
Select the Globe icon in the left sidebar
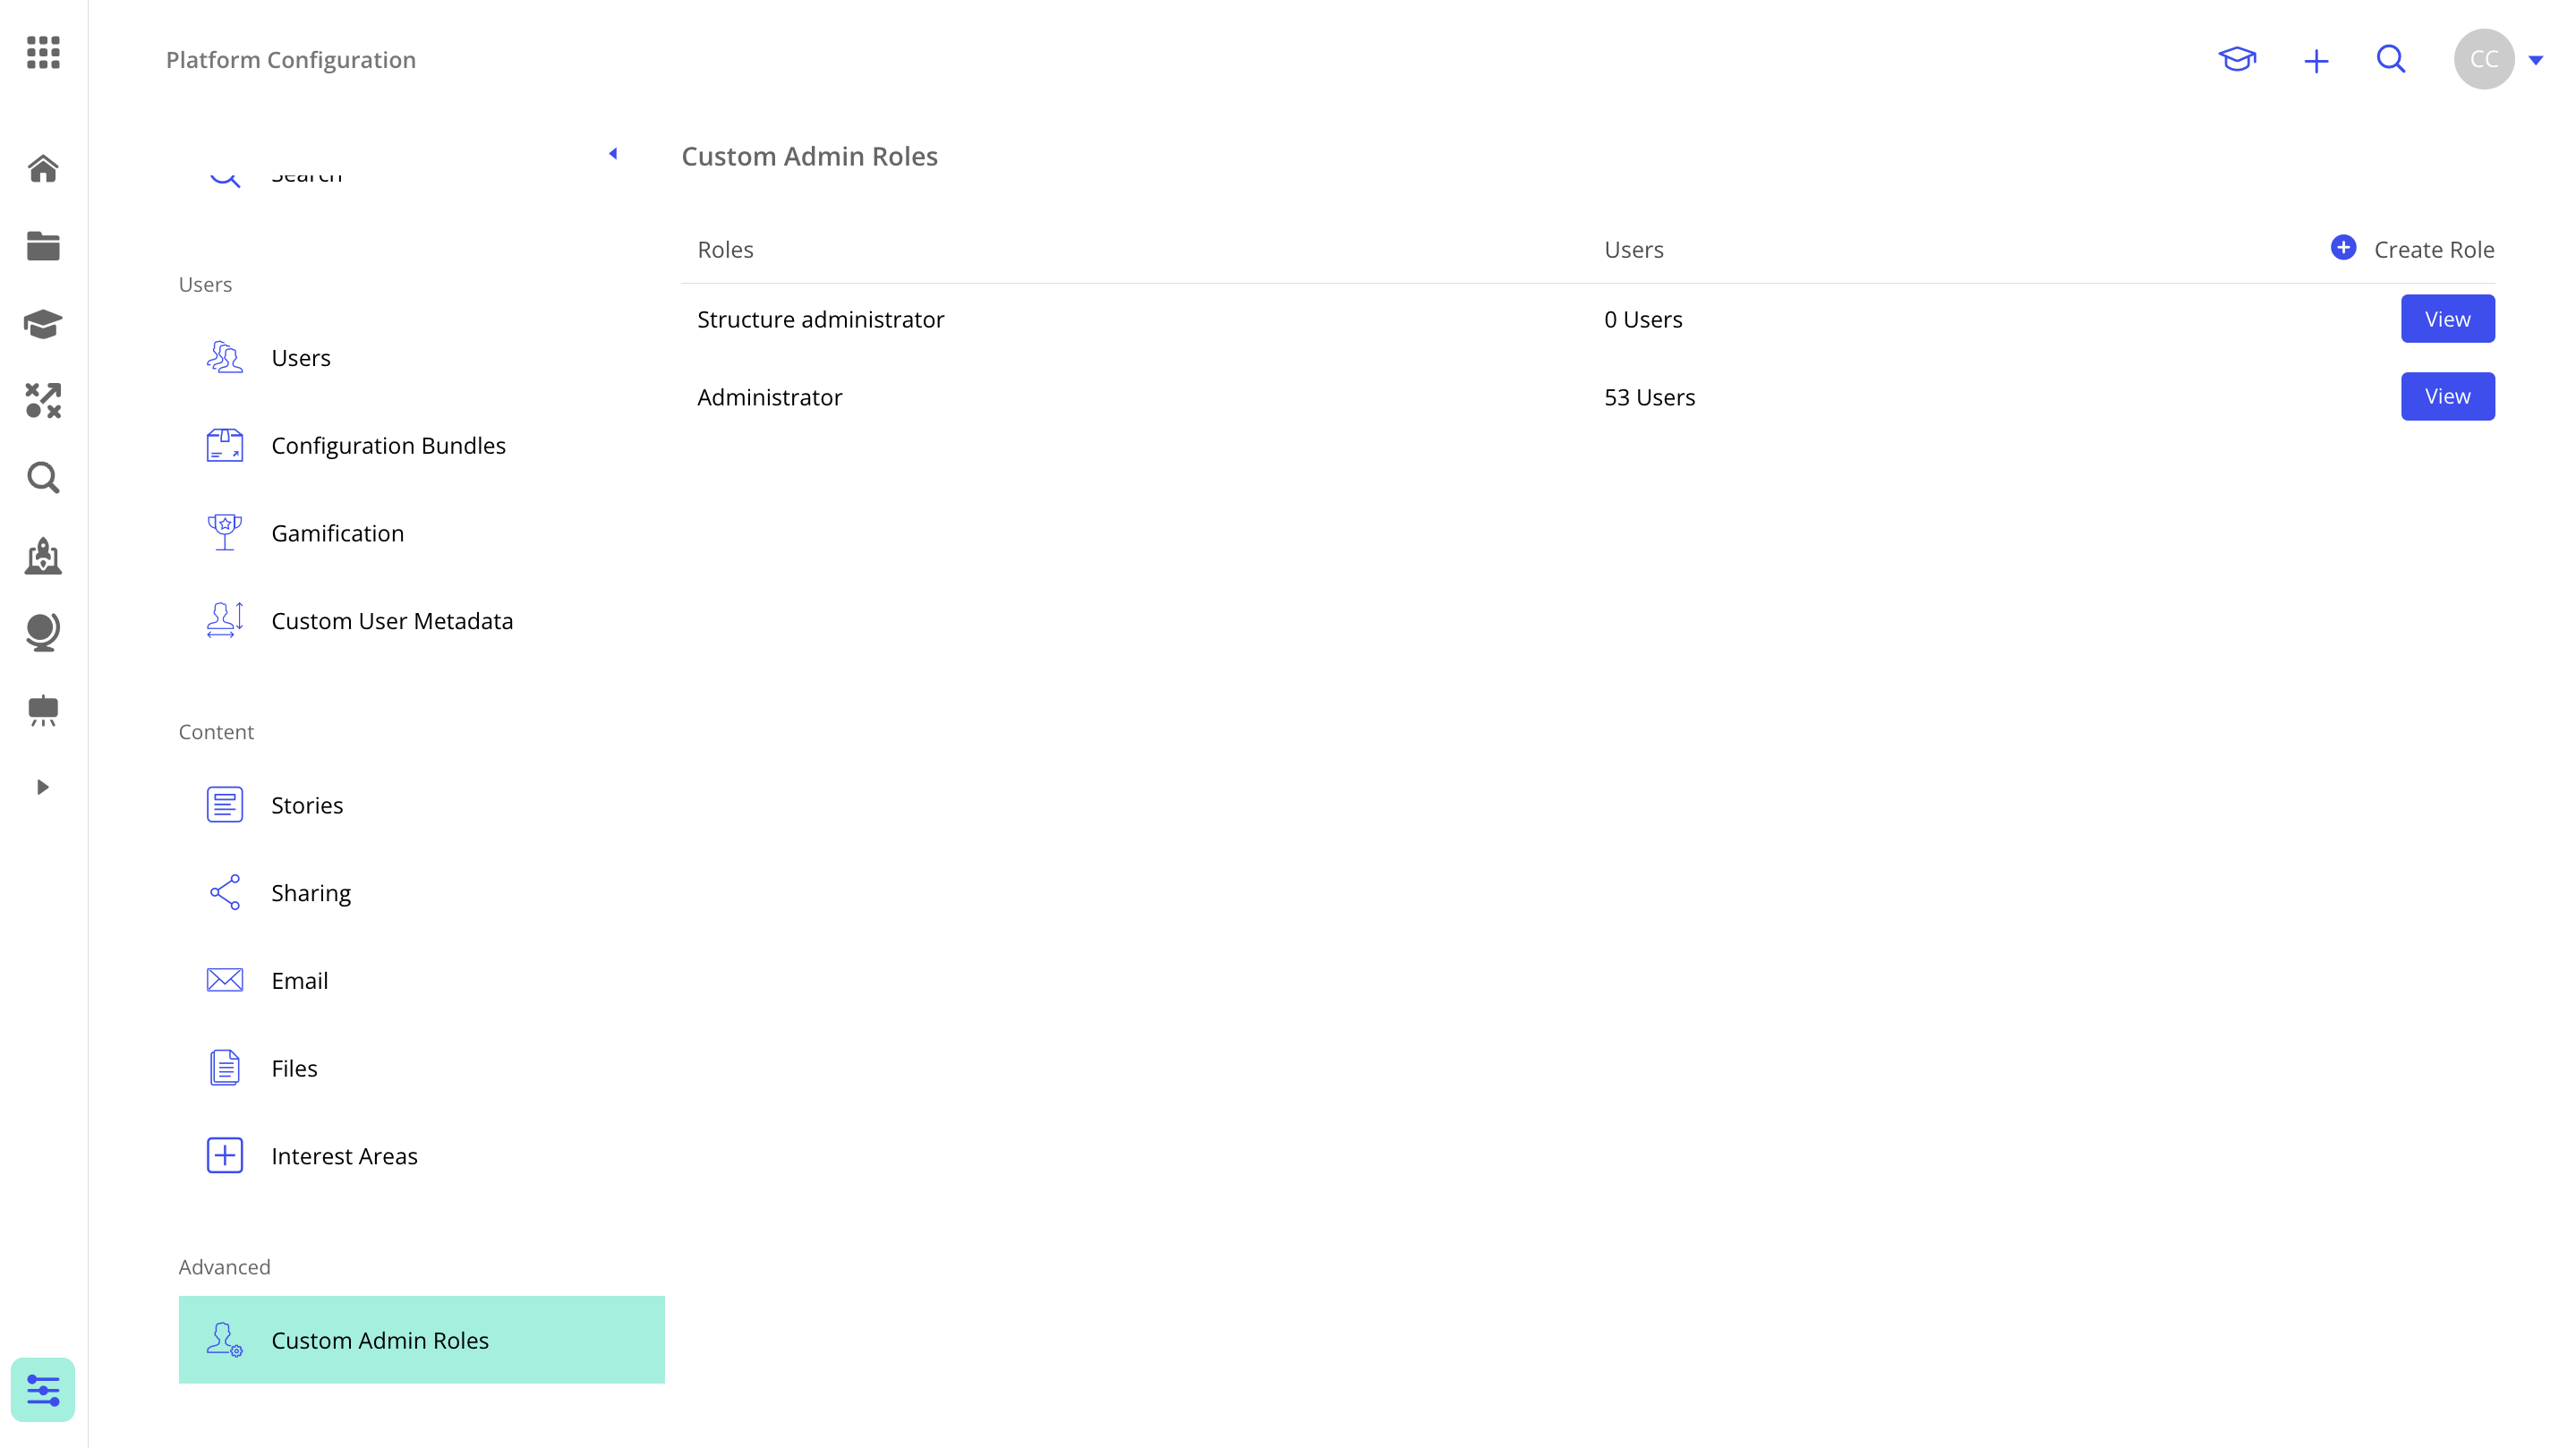(x=43, y=633)
